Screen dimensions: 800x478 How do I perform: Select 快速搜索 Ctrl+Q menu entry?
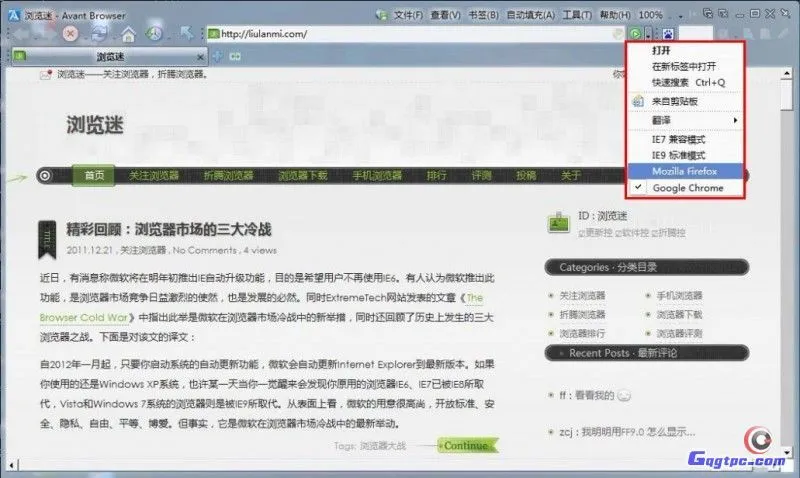[685, 82]
